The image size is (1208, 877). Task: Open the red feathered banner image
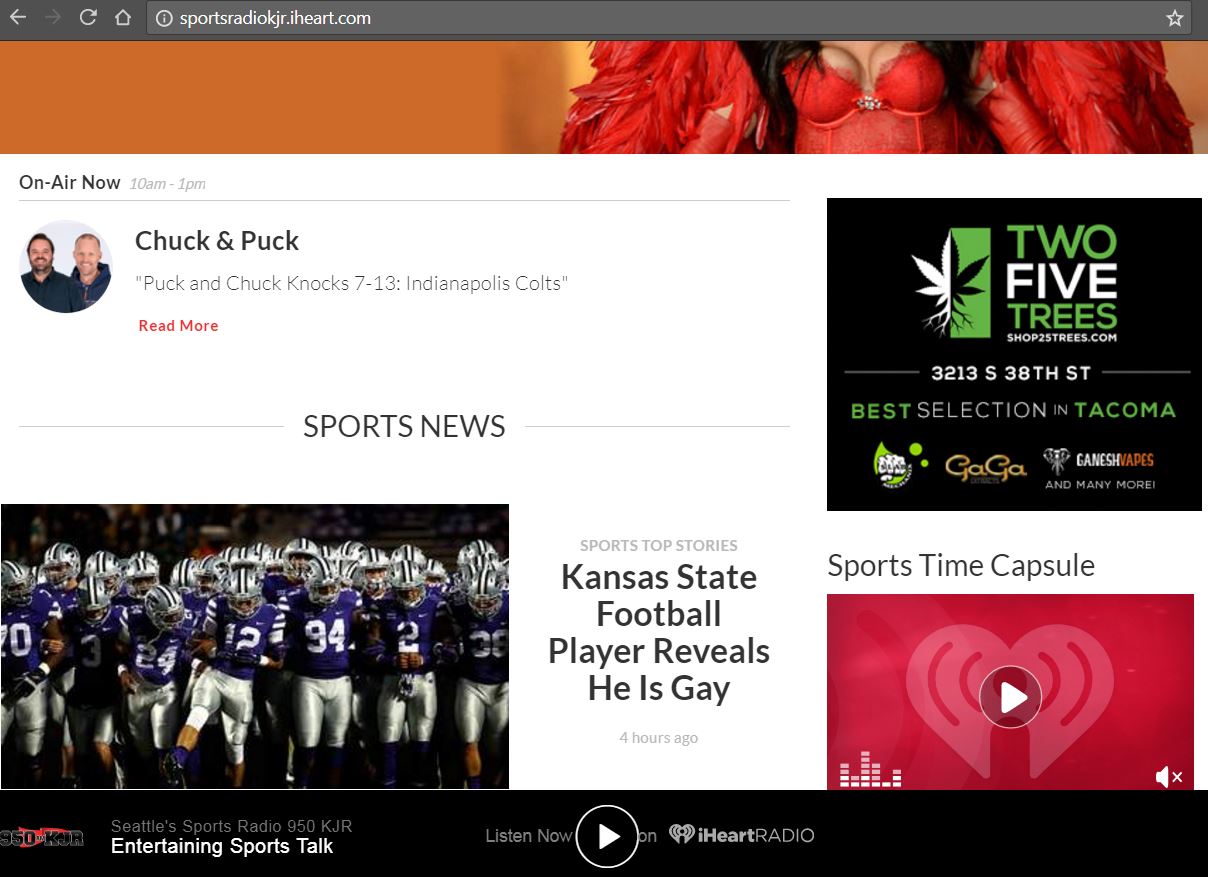tap(604, 97)
